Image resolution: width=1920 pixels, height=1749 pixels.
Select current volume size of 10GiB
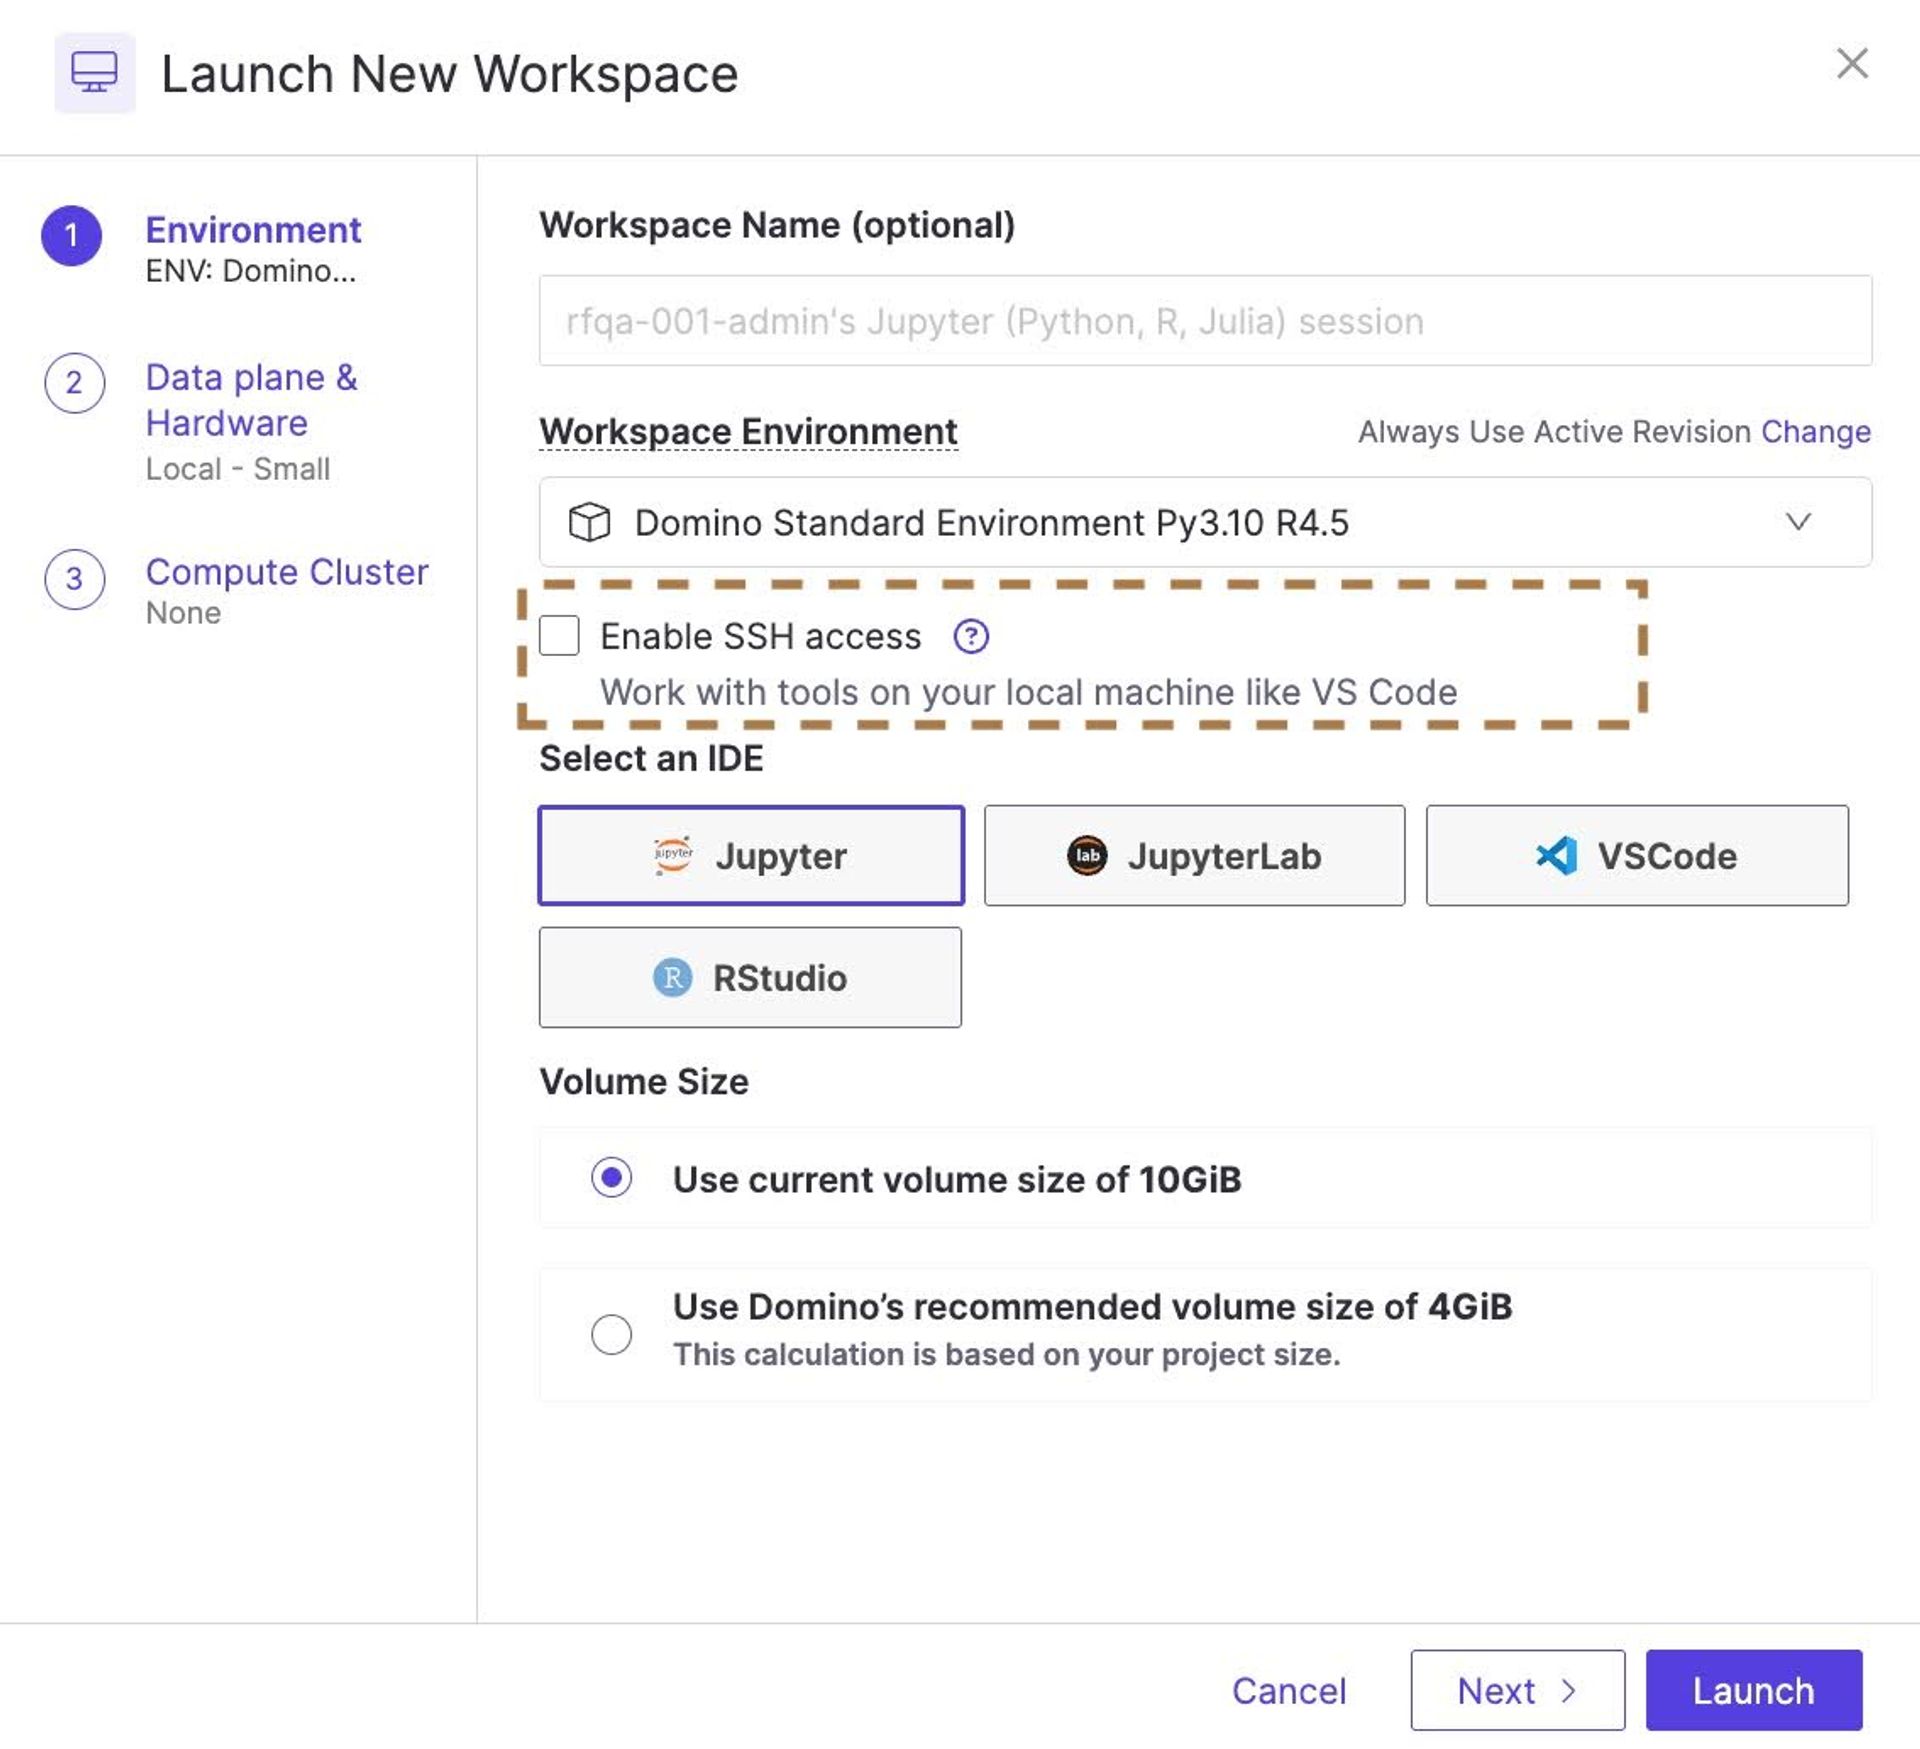pos(611,1178)
